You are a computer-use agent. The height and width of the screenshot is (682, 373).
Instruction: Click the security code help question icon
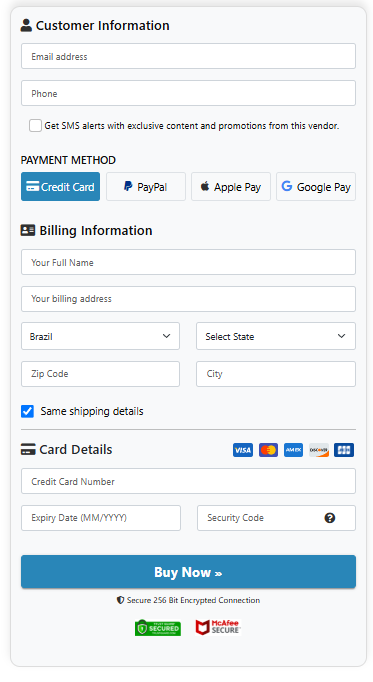(330, 518)
